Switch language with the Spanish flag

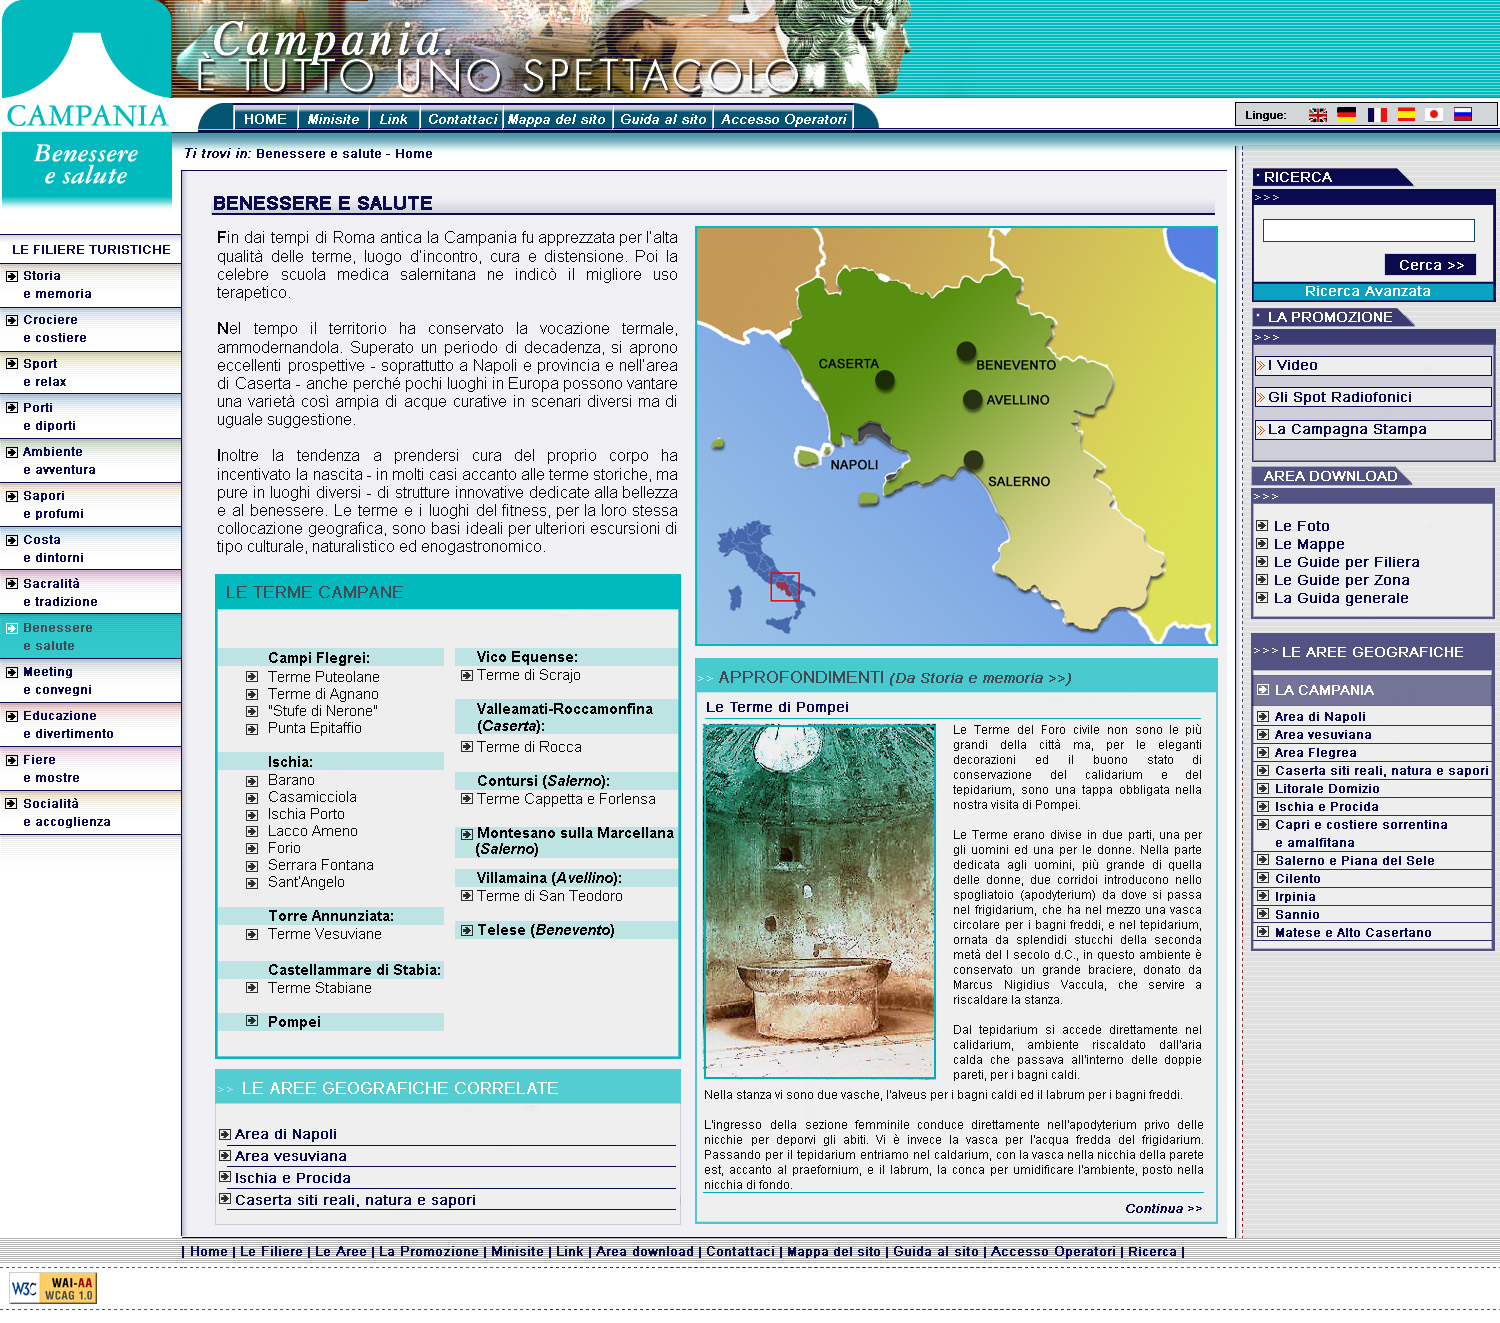coord(1406,115)
